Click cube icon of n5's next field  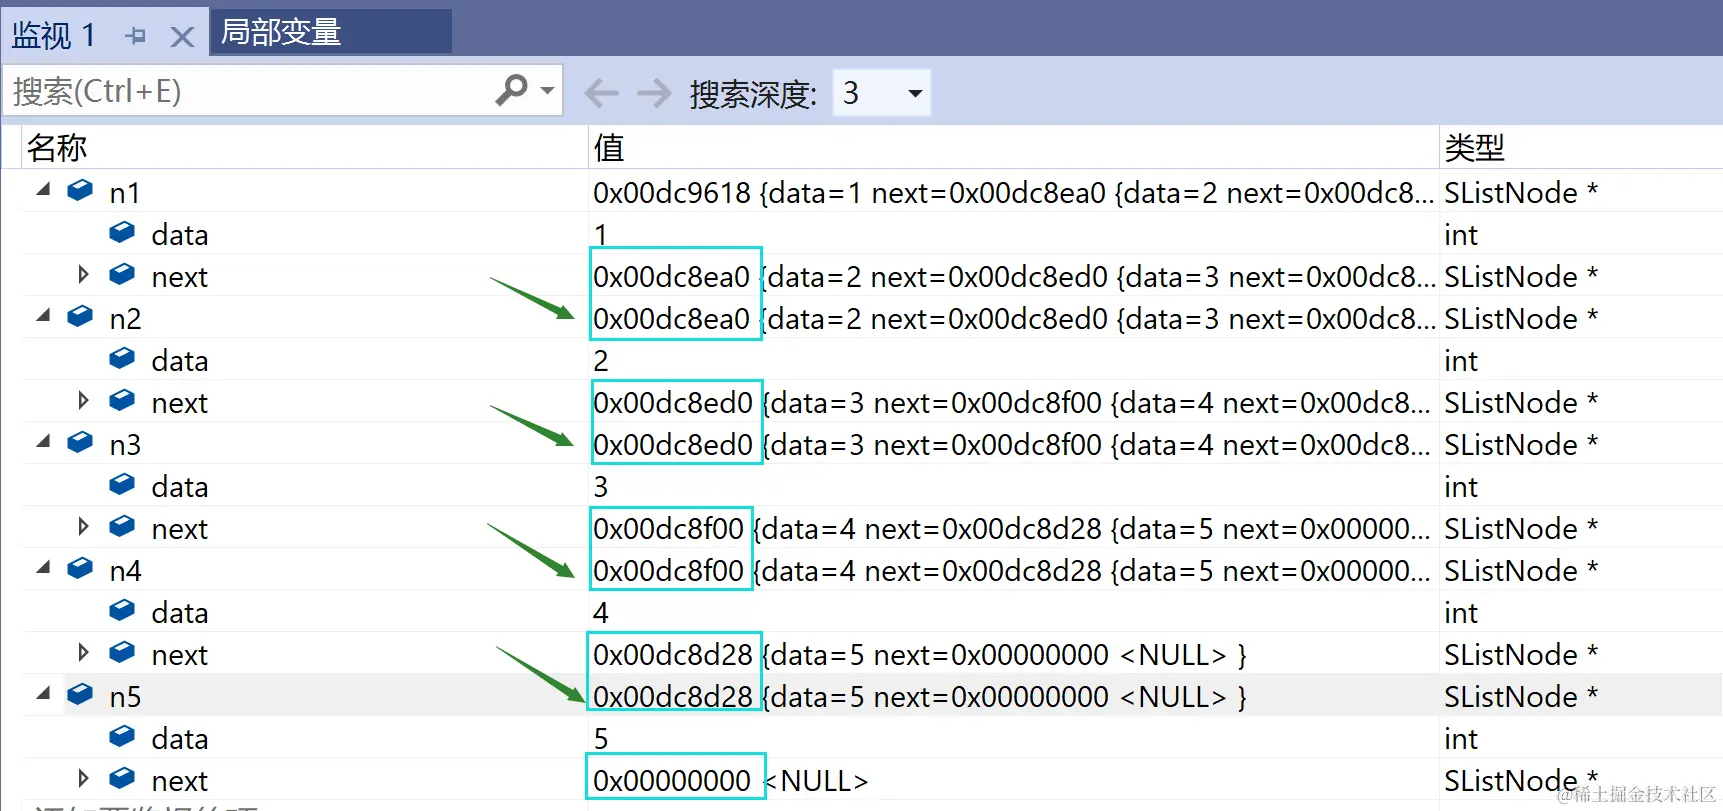(x=122, y=778)
